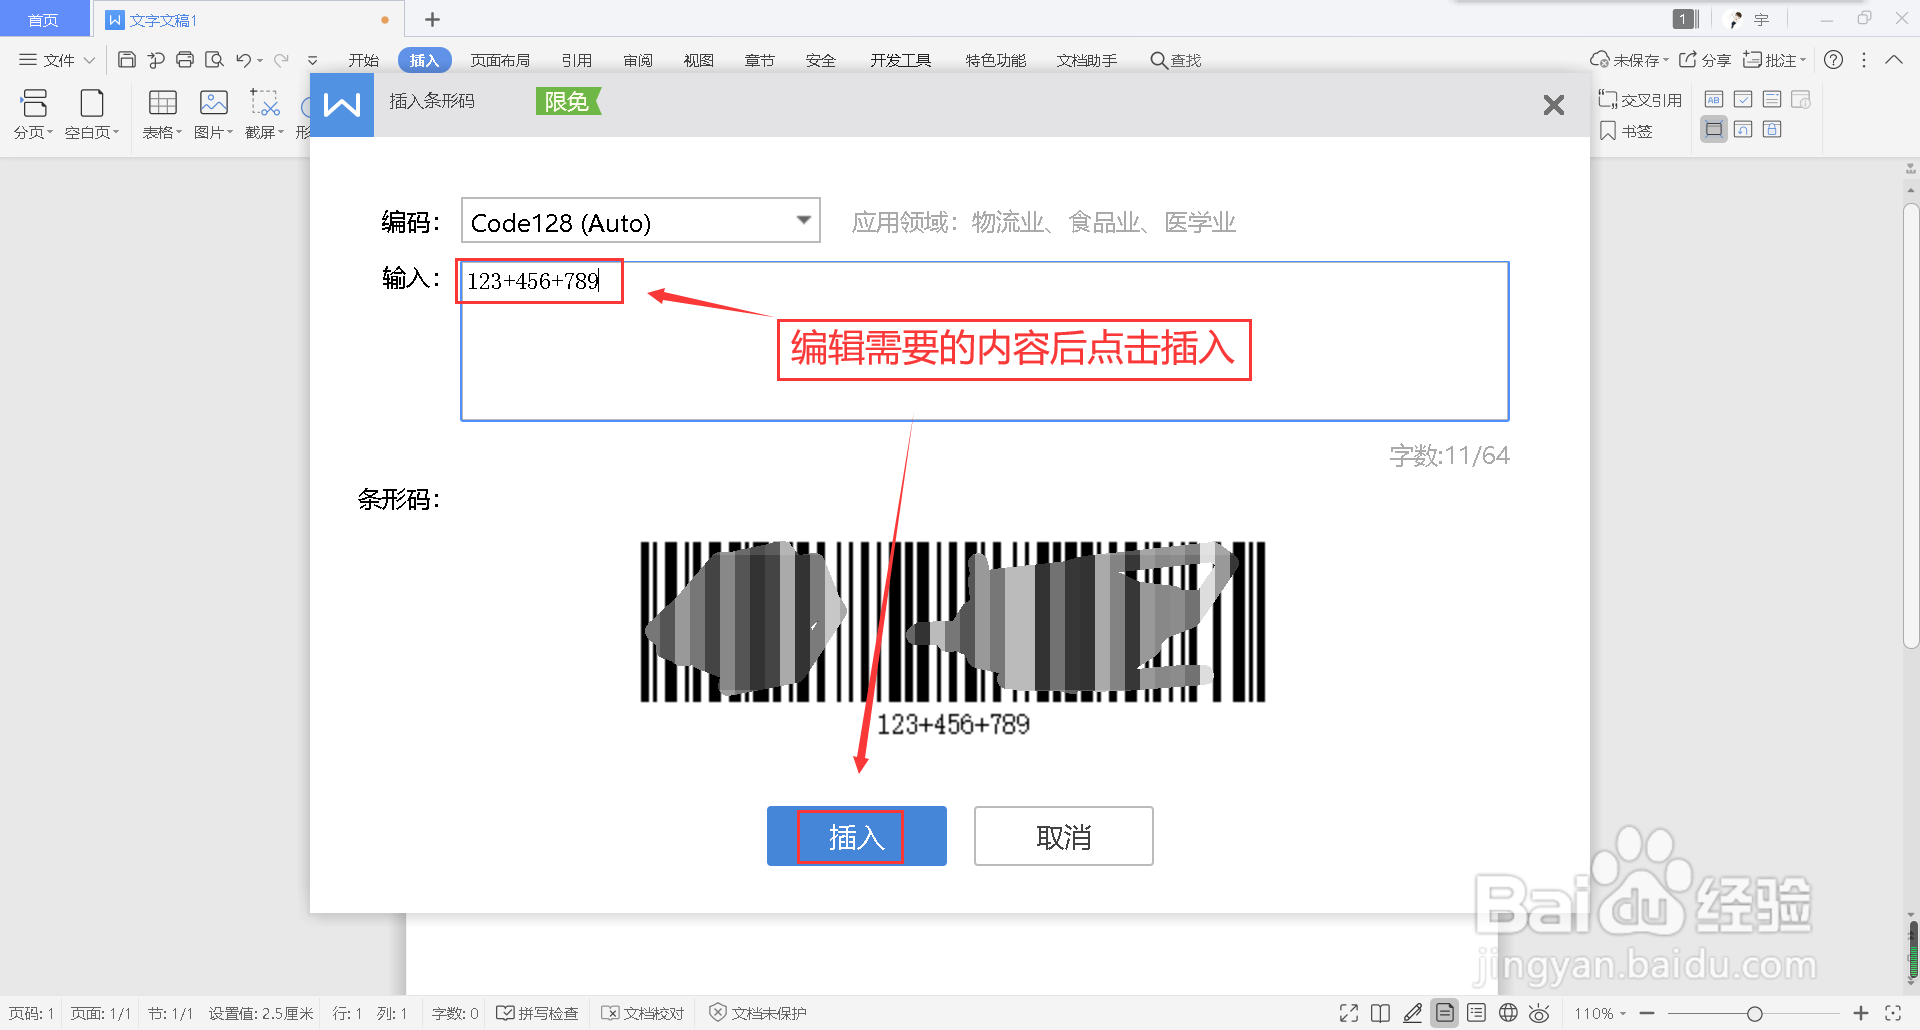Viewport: 1920px width, 1030px height.
Task: Open the 批注 comments dropdown
Action: pos(1775,60)
